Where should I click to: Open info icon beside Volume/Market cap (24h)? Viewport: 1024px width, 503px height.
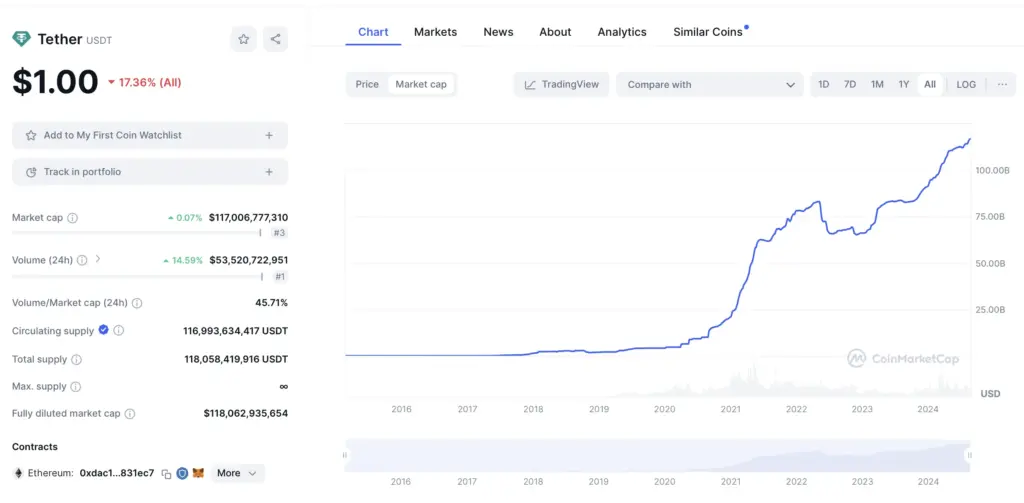[137, 303]
